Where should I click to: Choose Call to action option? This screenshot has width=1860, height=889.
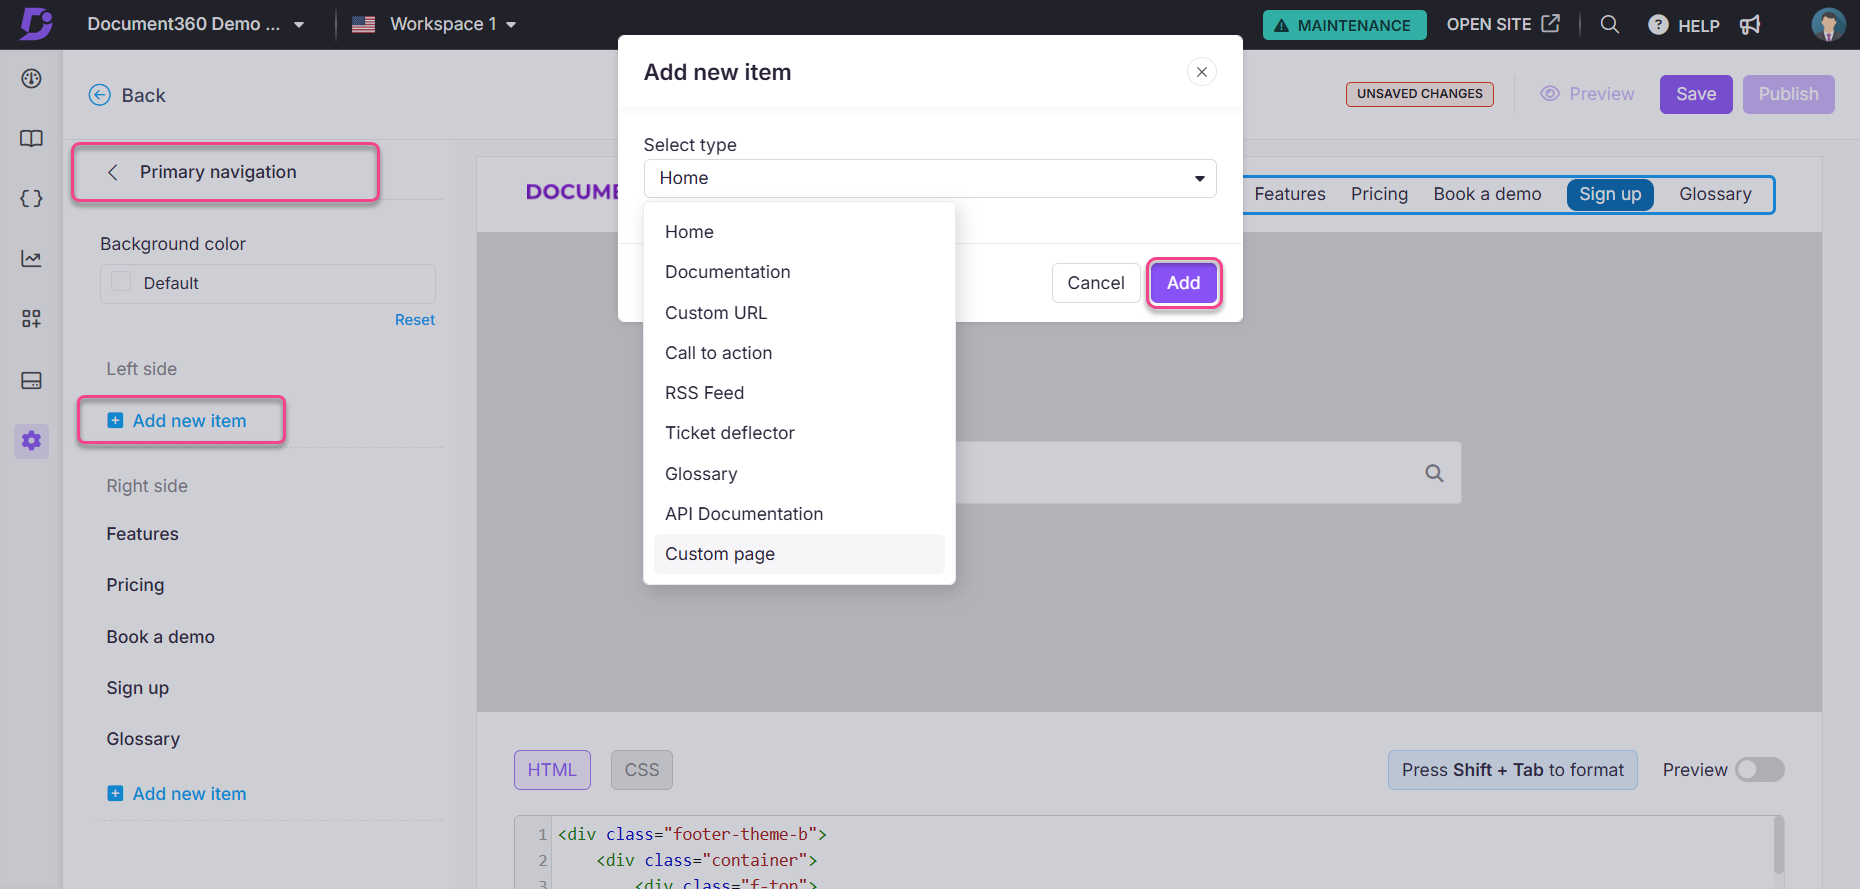[799, 353]
